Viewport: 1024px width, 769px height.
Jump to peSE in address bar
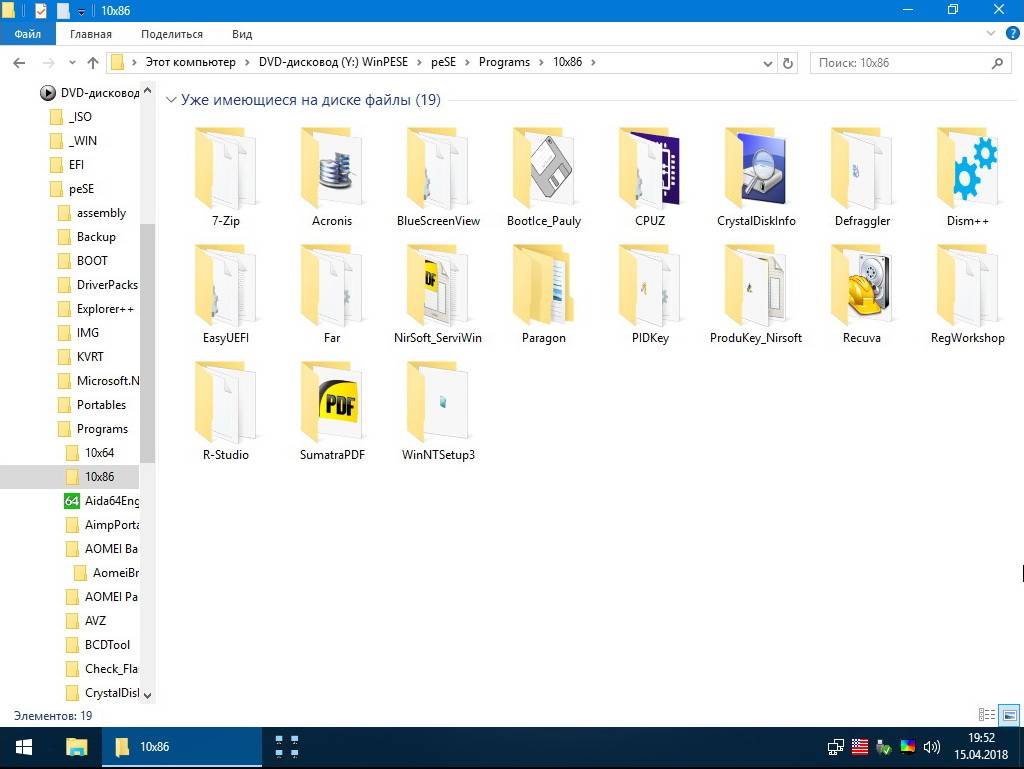[x=443, y=62]
